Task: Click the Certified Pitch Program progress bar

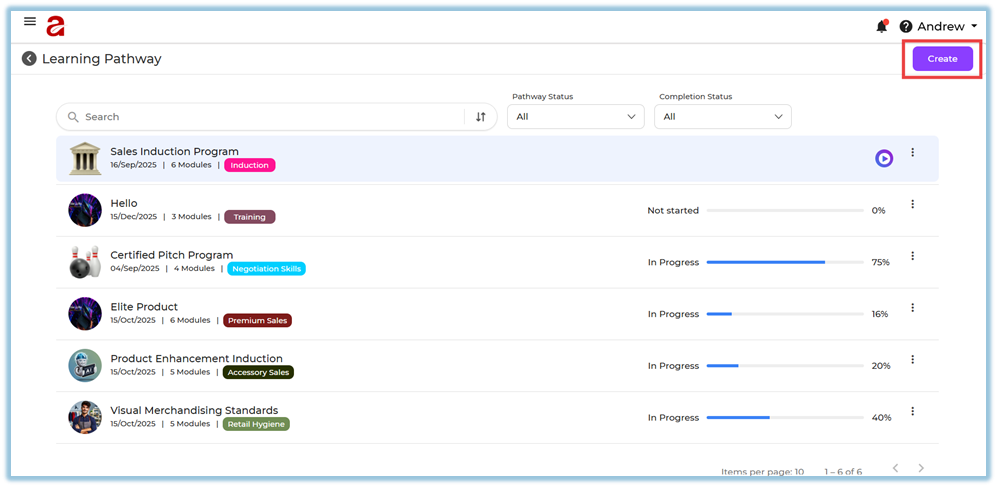Action: coord(784,262)
